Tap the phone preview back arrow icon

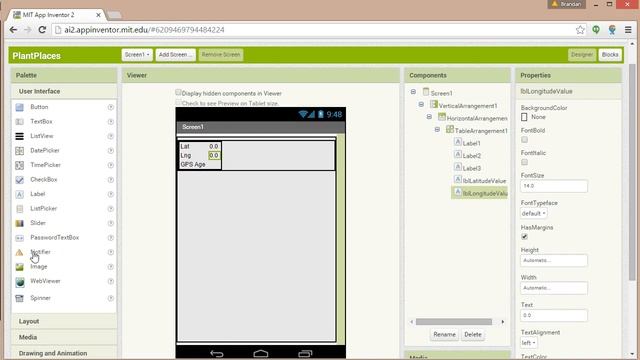pyautogui.click(x=217, y=353)
